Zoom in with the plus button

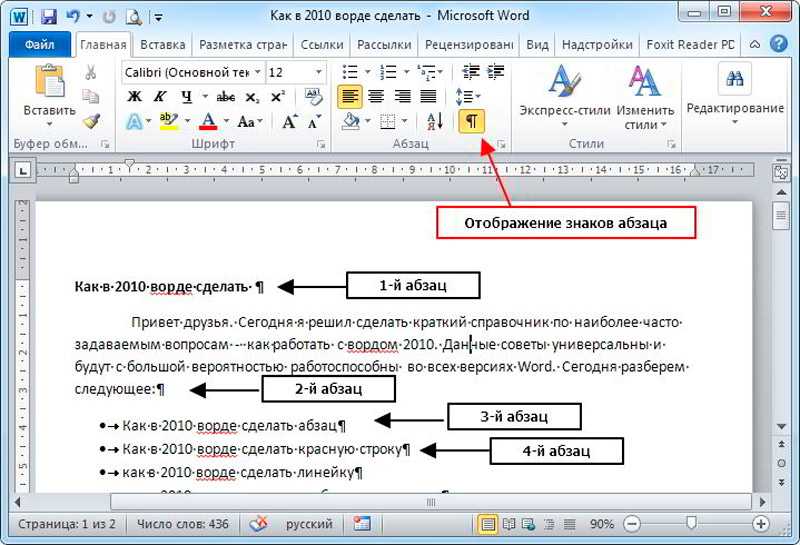coord(761,524)
